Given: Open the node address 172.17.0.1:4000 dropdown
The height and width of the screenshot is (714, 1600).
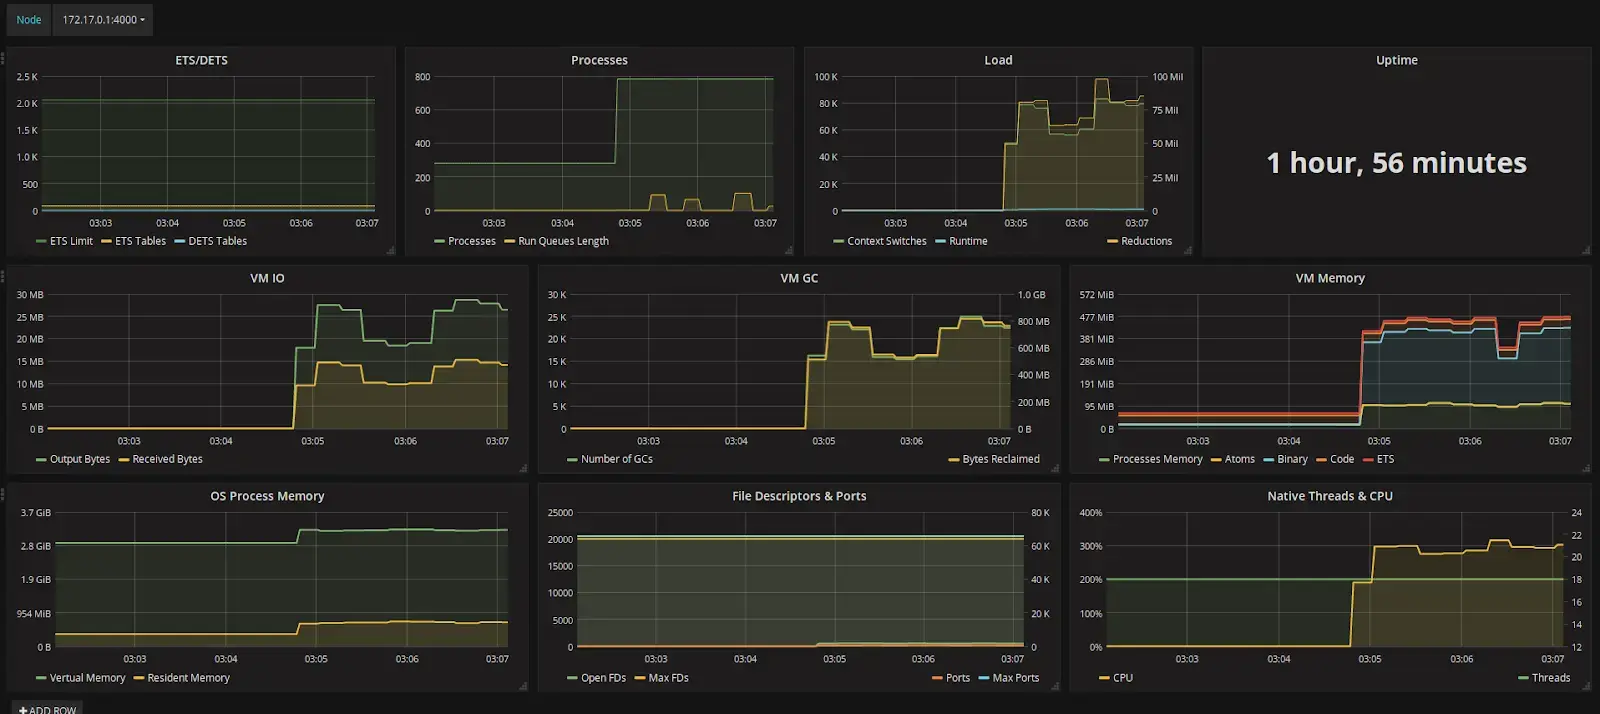Looking at the screenshot, I should click(x=103, y=20).
